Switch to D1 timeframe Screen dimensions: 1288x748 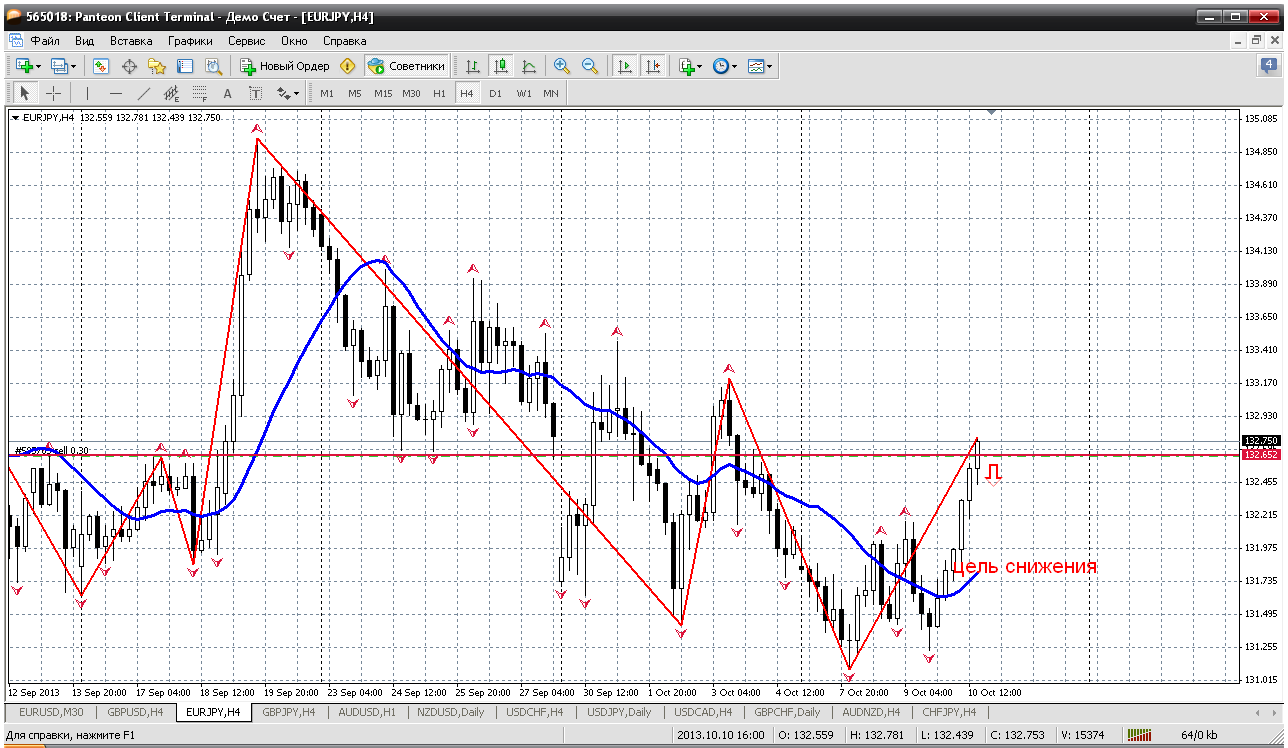tap(495, 93)
